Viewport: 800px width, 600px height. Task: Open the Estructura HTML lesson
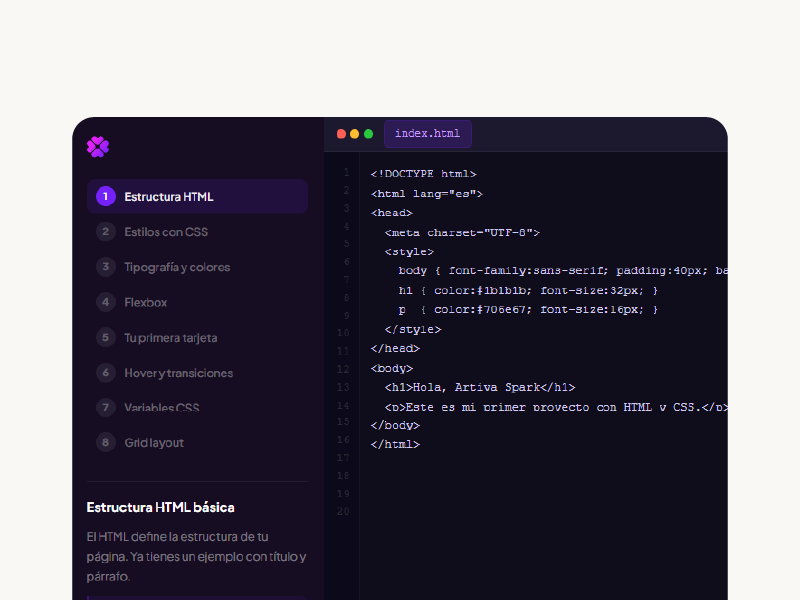(x=170, y=196)
